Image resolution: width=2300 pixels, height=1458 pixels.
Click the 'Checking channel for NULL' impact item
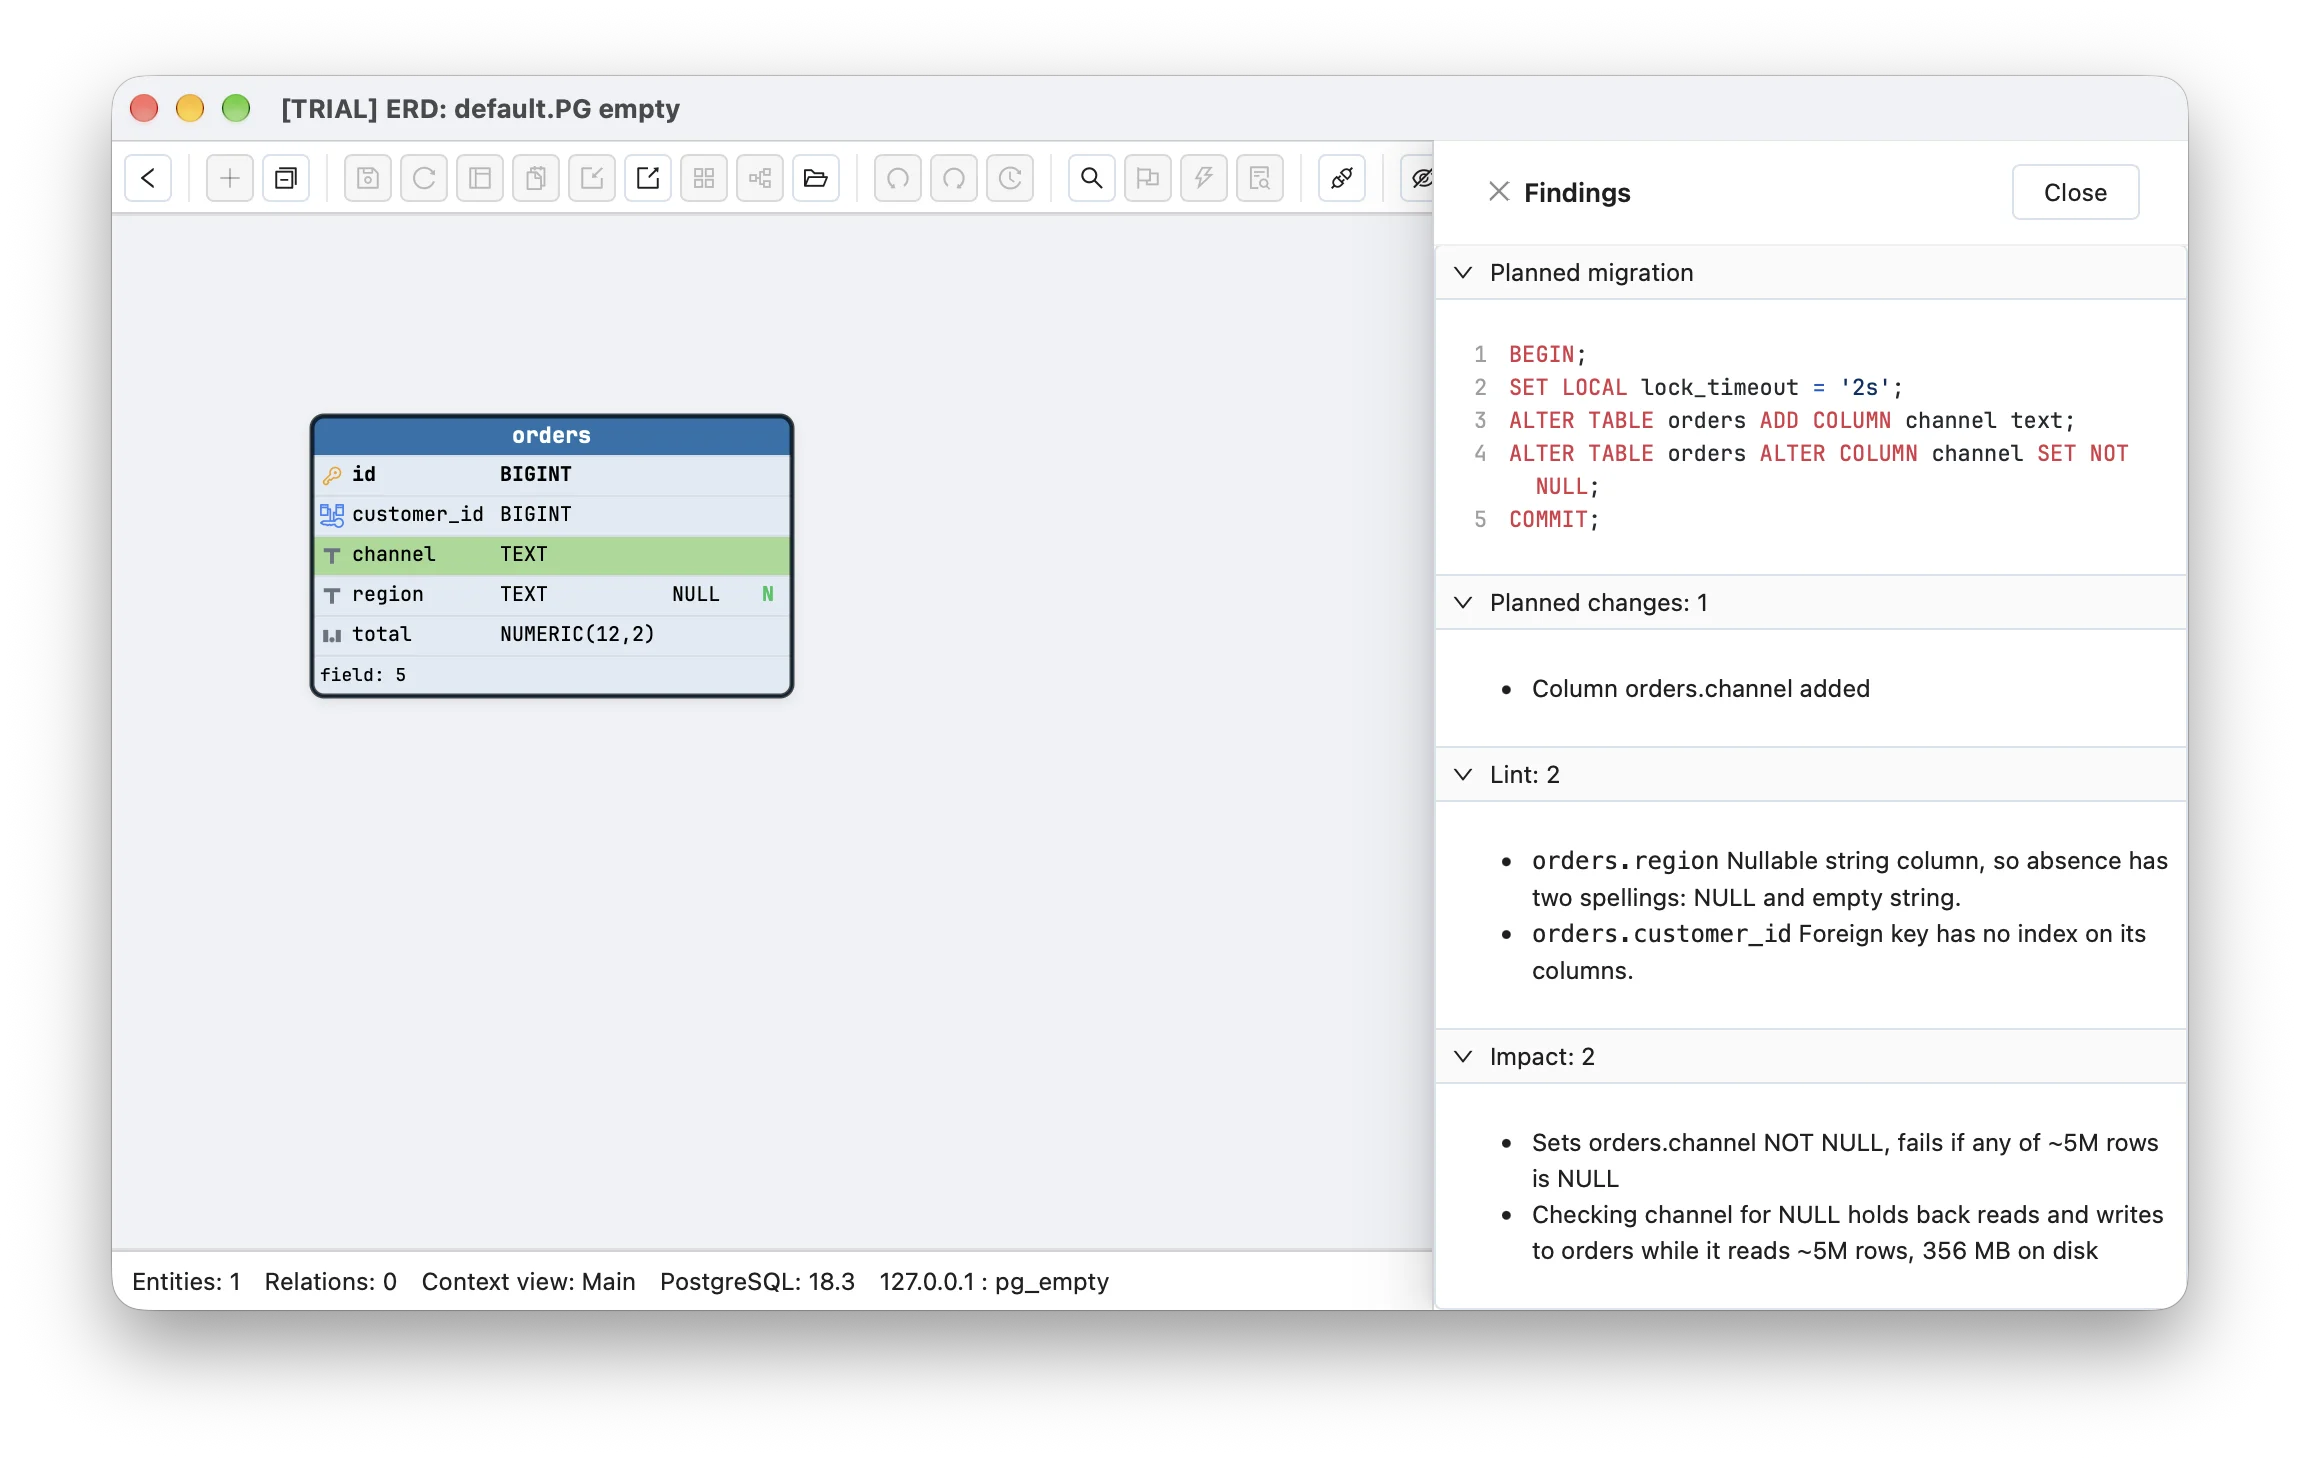1847,1232
